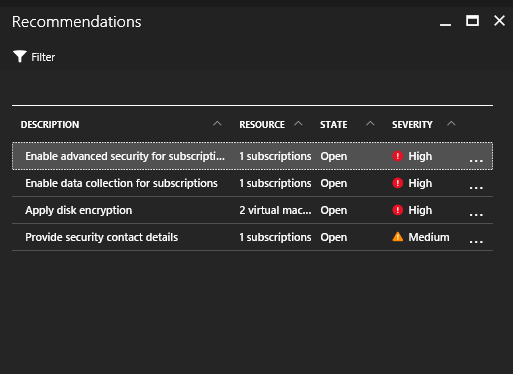This screenshot has width=513, height=374.
Task: Open more options for Enable data collection
Action: point(476,188)
